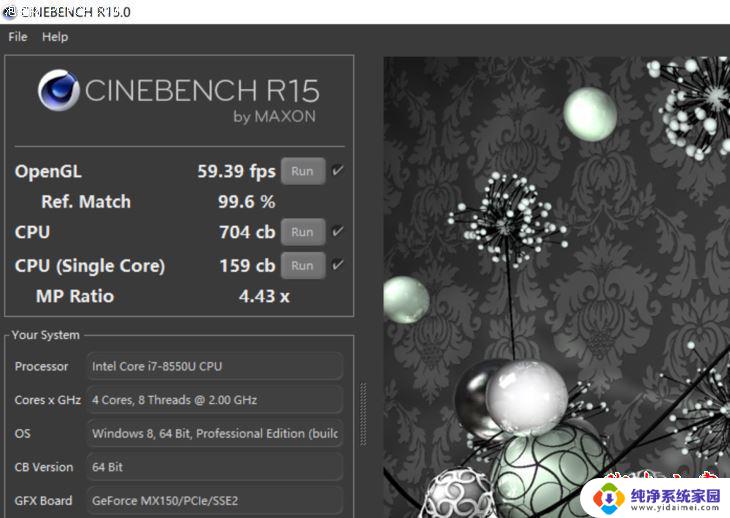Run the CPU Single Core benchmark
This screenshot has height=518, width=730.
[x=303, y=265]
